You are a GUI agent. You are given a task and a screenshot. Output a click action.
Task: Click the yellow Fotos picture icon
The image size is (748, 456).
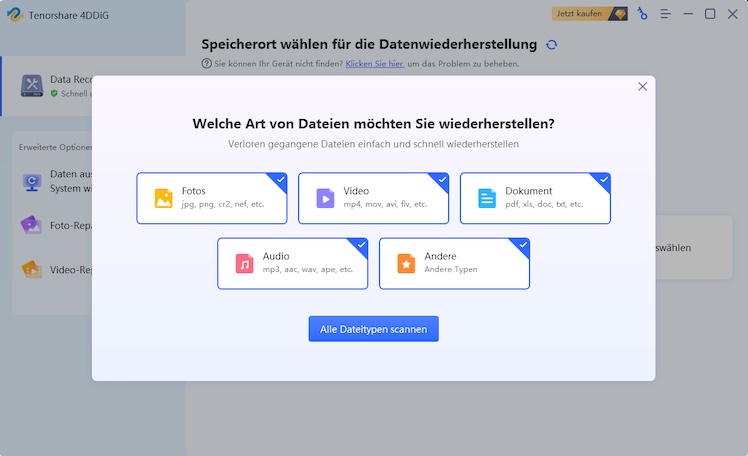(x=163, y=198)
